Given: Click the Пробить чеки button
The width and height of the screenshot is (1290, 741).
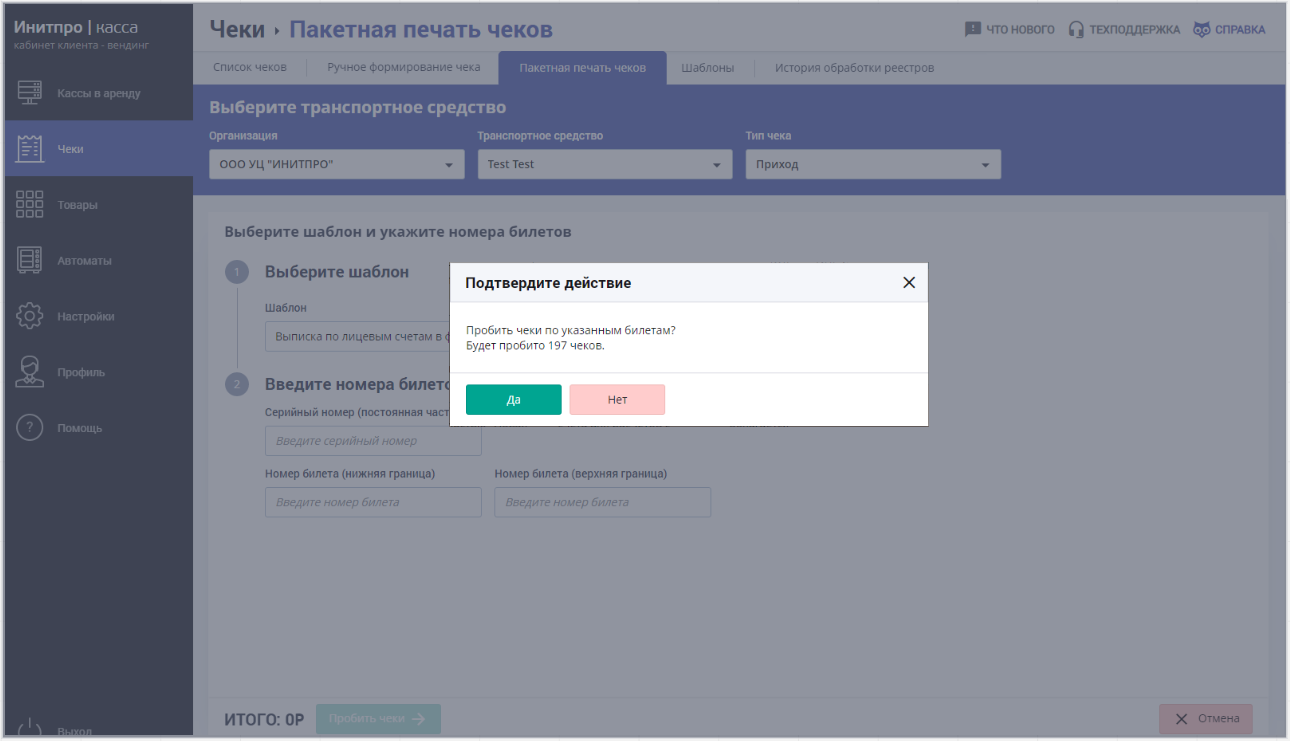Looking at the screenshot, I should tap(378, 718).
